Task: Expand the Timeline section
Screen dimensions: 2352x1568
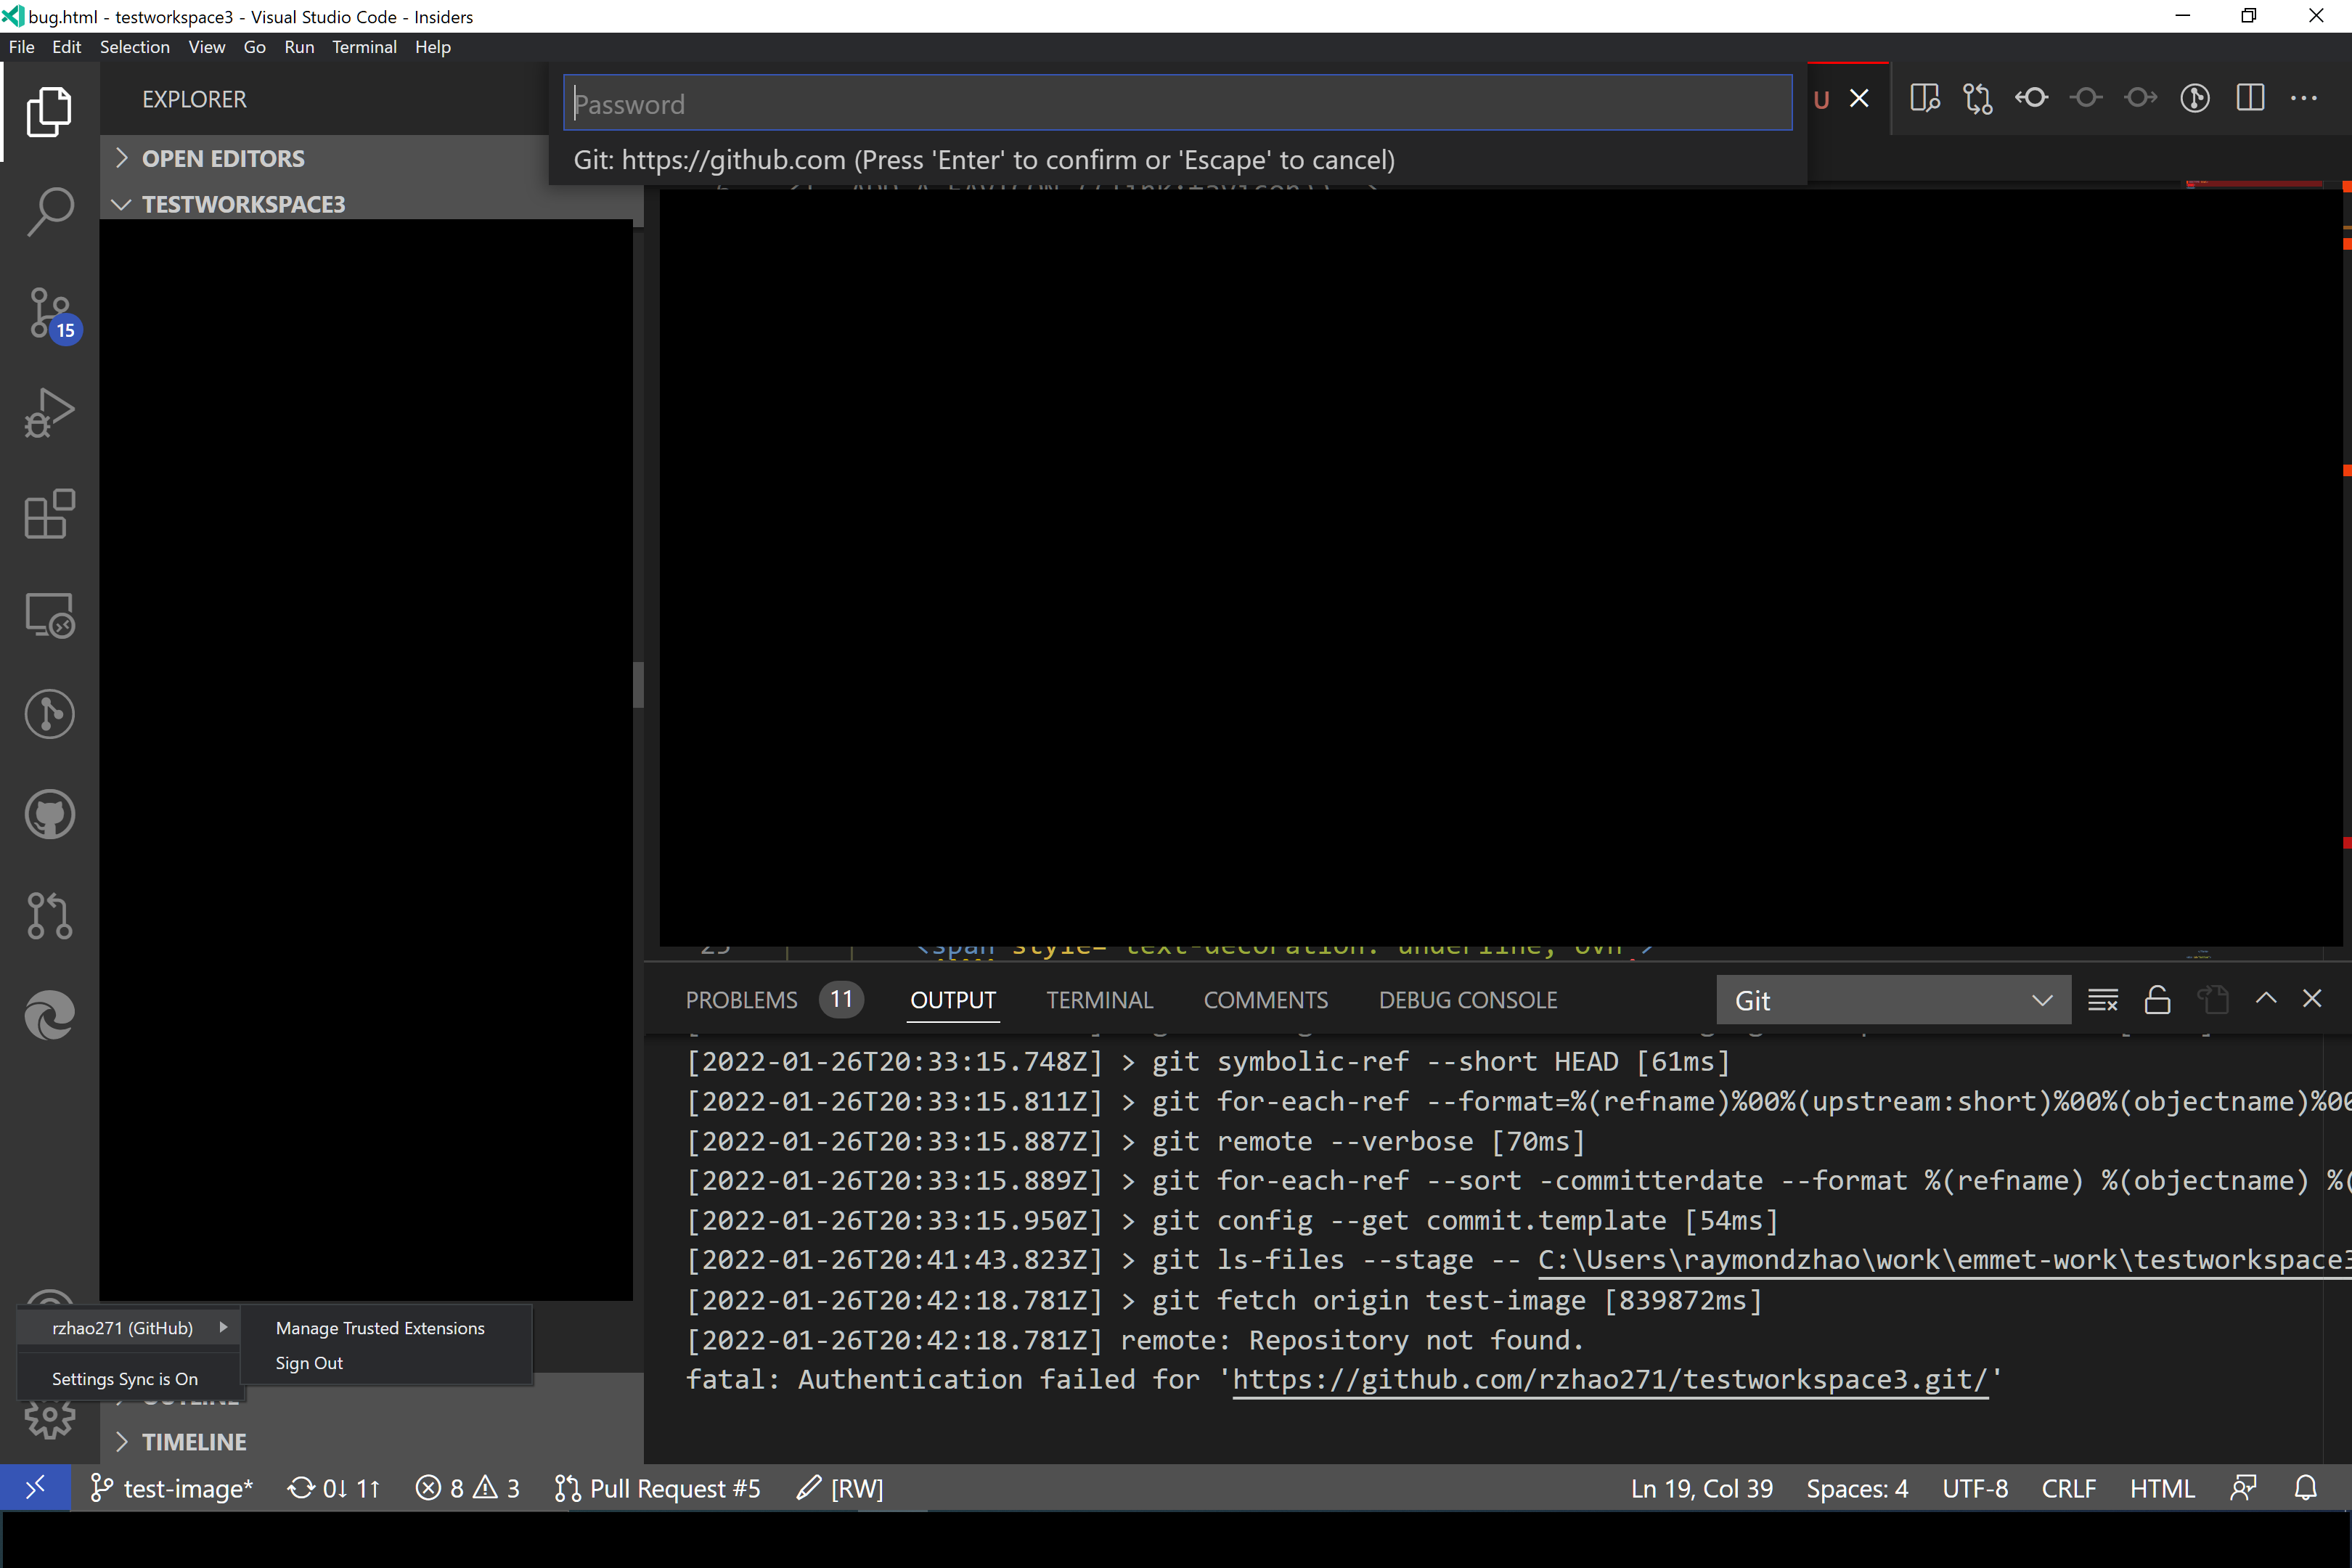Action: click(194, 1441)
